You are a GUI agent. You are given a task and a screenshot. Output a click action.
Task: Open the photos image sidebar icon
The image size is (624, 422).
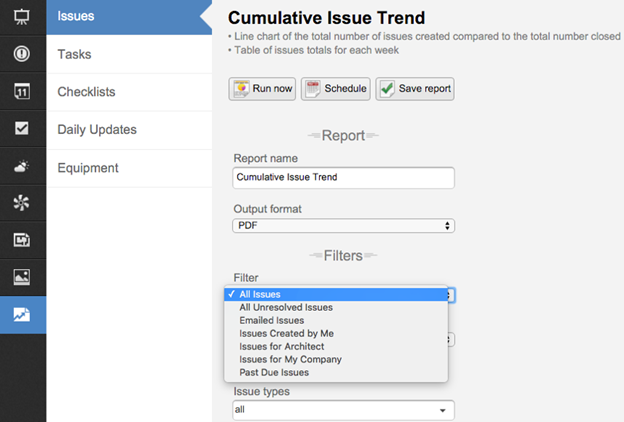coord(22,276)
